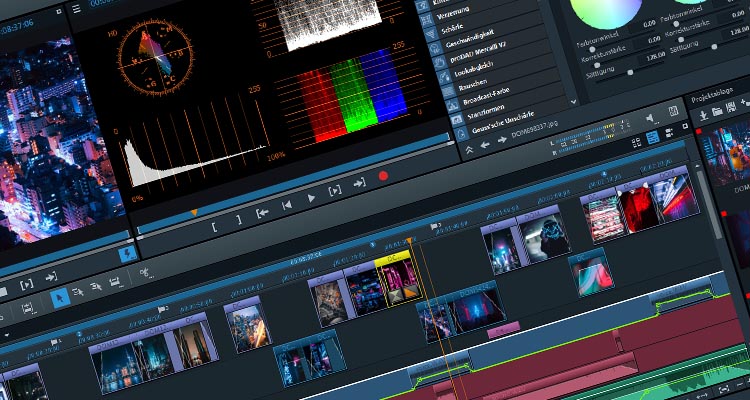Click the Projektablage panel title
This screenshot has height=400, width=750.
point(711,94)
